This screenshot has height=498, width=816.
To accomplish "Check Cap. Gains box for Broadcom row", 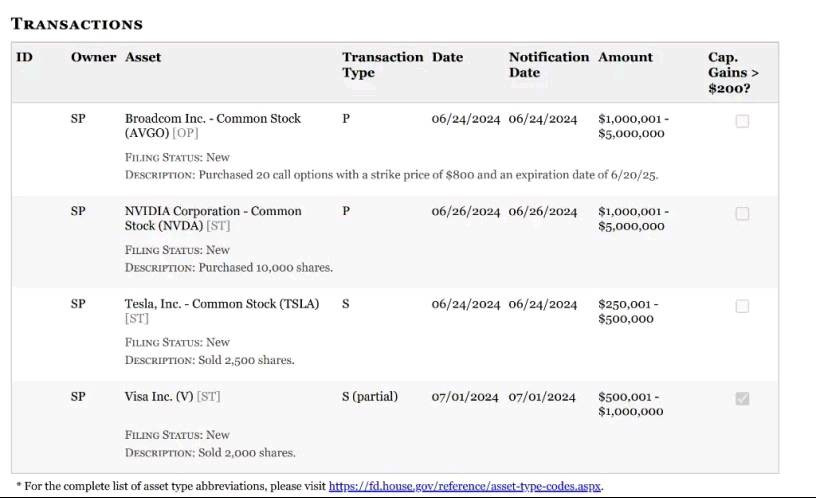I will [742, 121].
